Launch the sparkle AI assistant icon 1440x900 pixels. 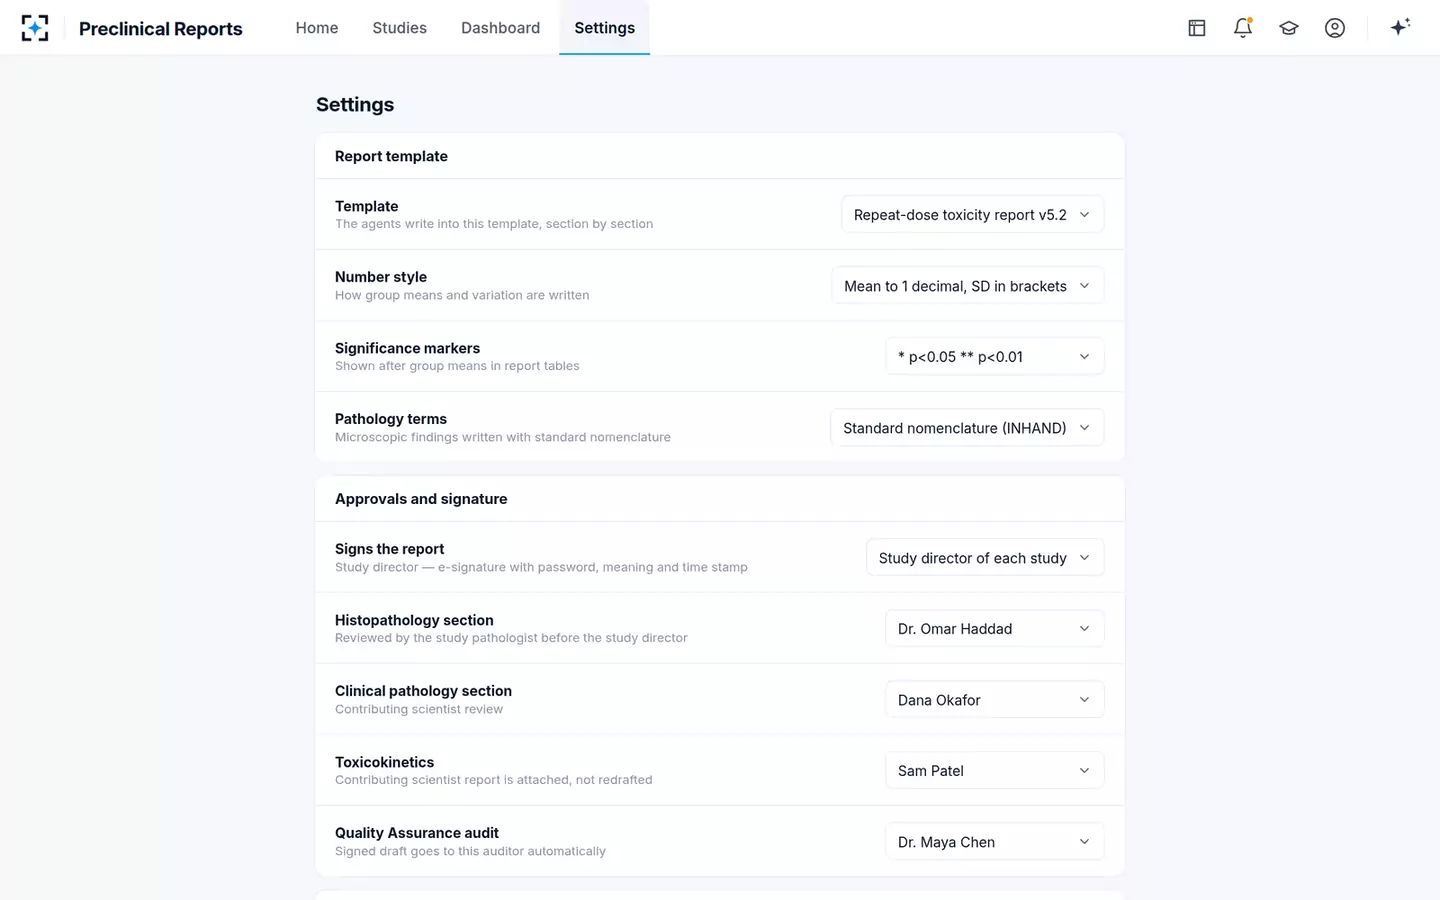click(1400, 27)
